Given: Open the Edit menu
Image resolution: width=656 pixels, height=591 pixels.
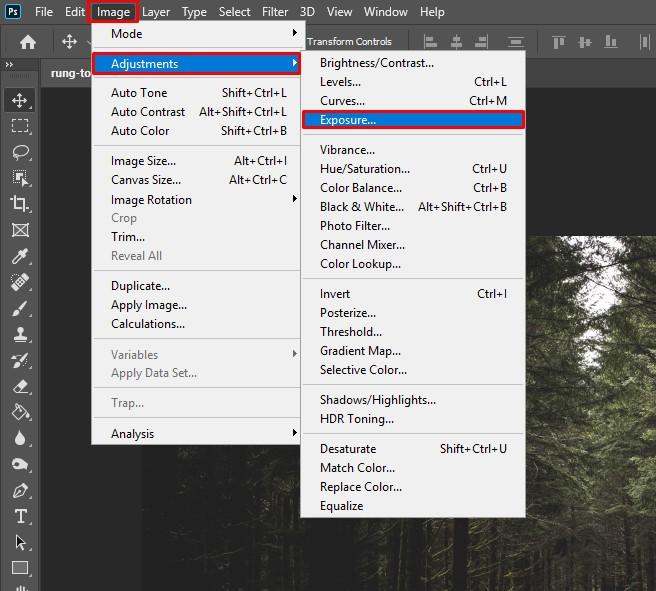Looking at the screenshot, I should click(x=75, y=12).
